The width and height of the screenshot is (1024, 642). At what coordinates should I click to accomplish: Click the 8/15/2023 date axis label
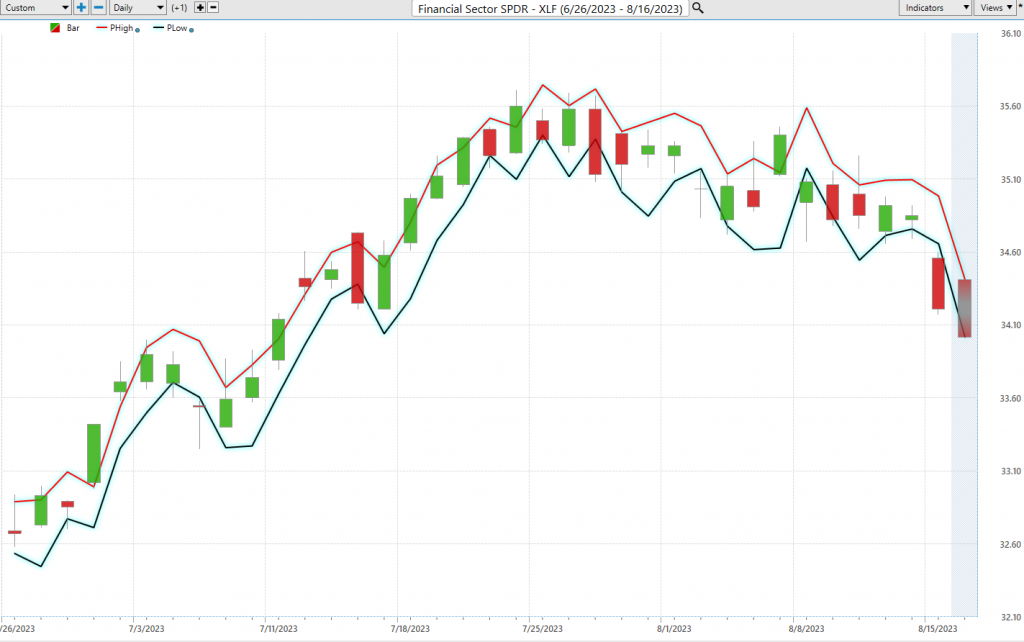pyautogui.click(x=938, y=629)
